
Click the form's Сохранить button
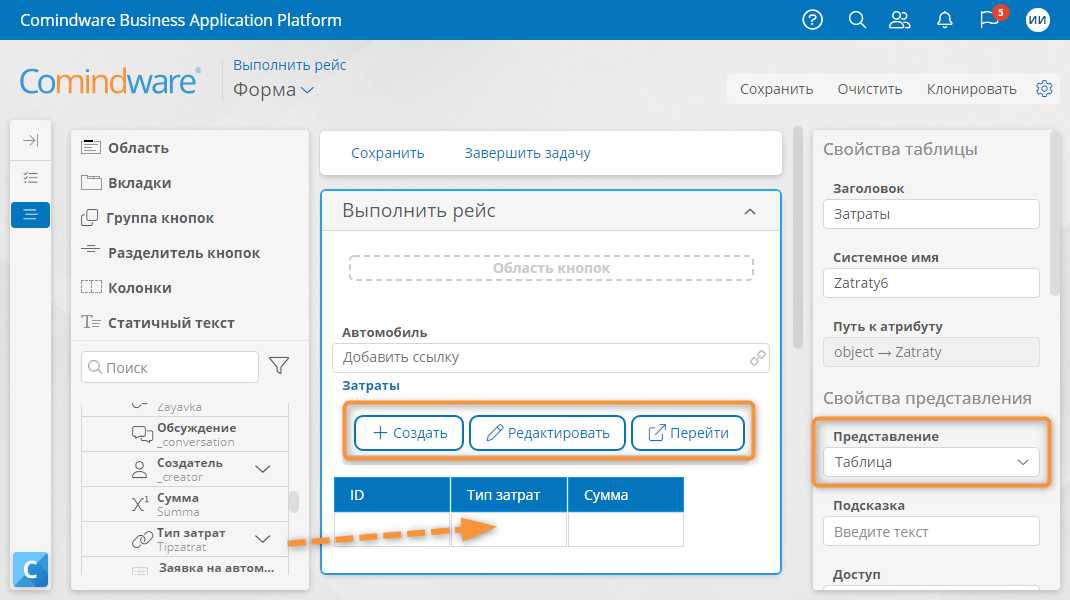[x=388, y=153]
